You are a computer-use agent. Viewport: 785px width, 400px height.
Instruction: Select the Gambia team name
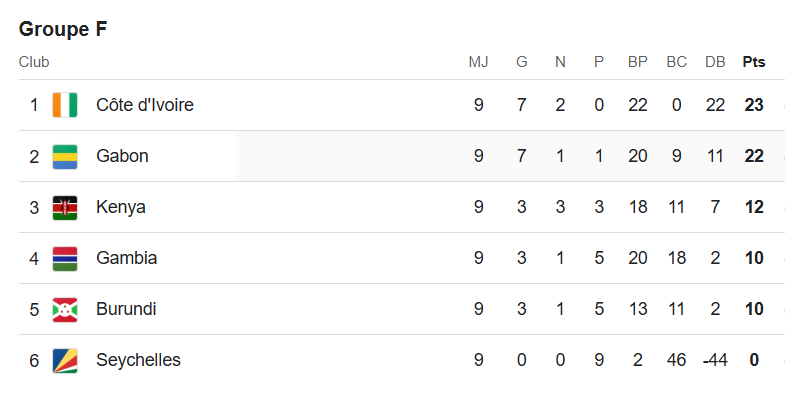click(x=127, y=258)
